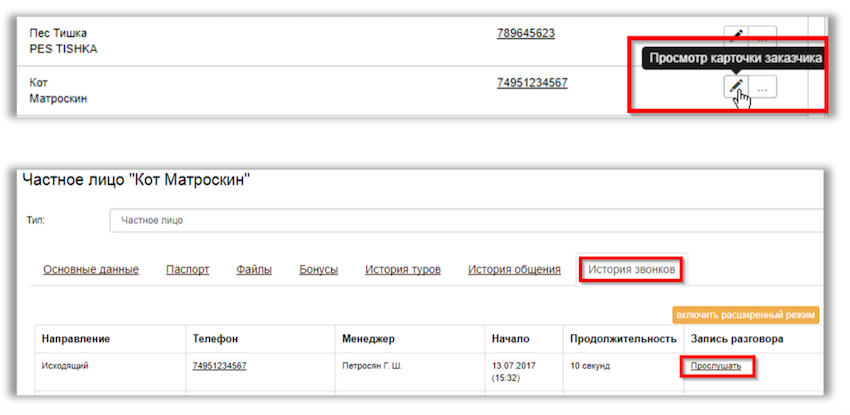The width and height of the screenshot is (850, 415).
Task: Select the Менеджер column header
Action: [x=372, y=339]
